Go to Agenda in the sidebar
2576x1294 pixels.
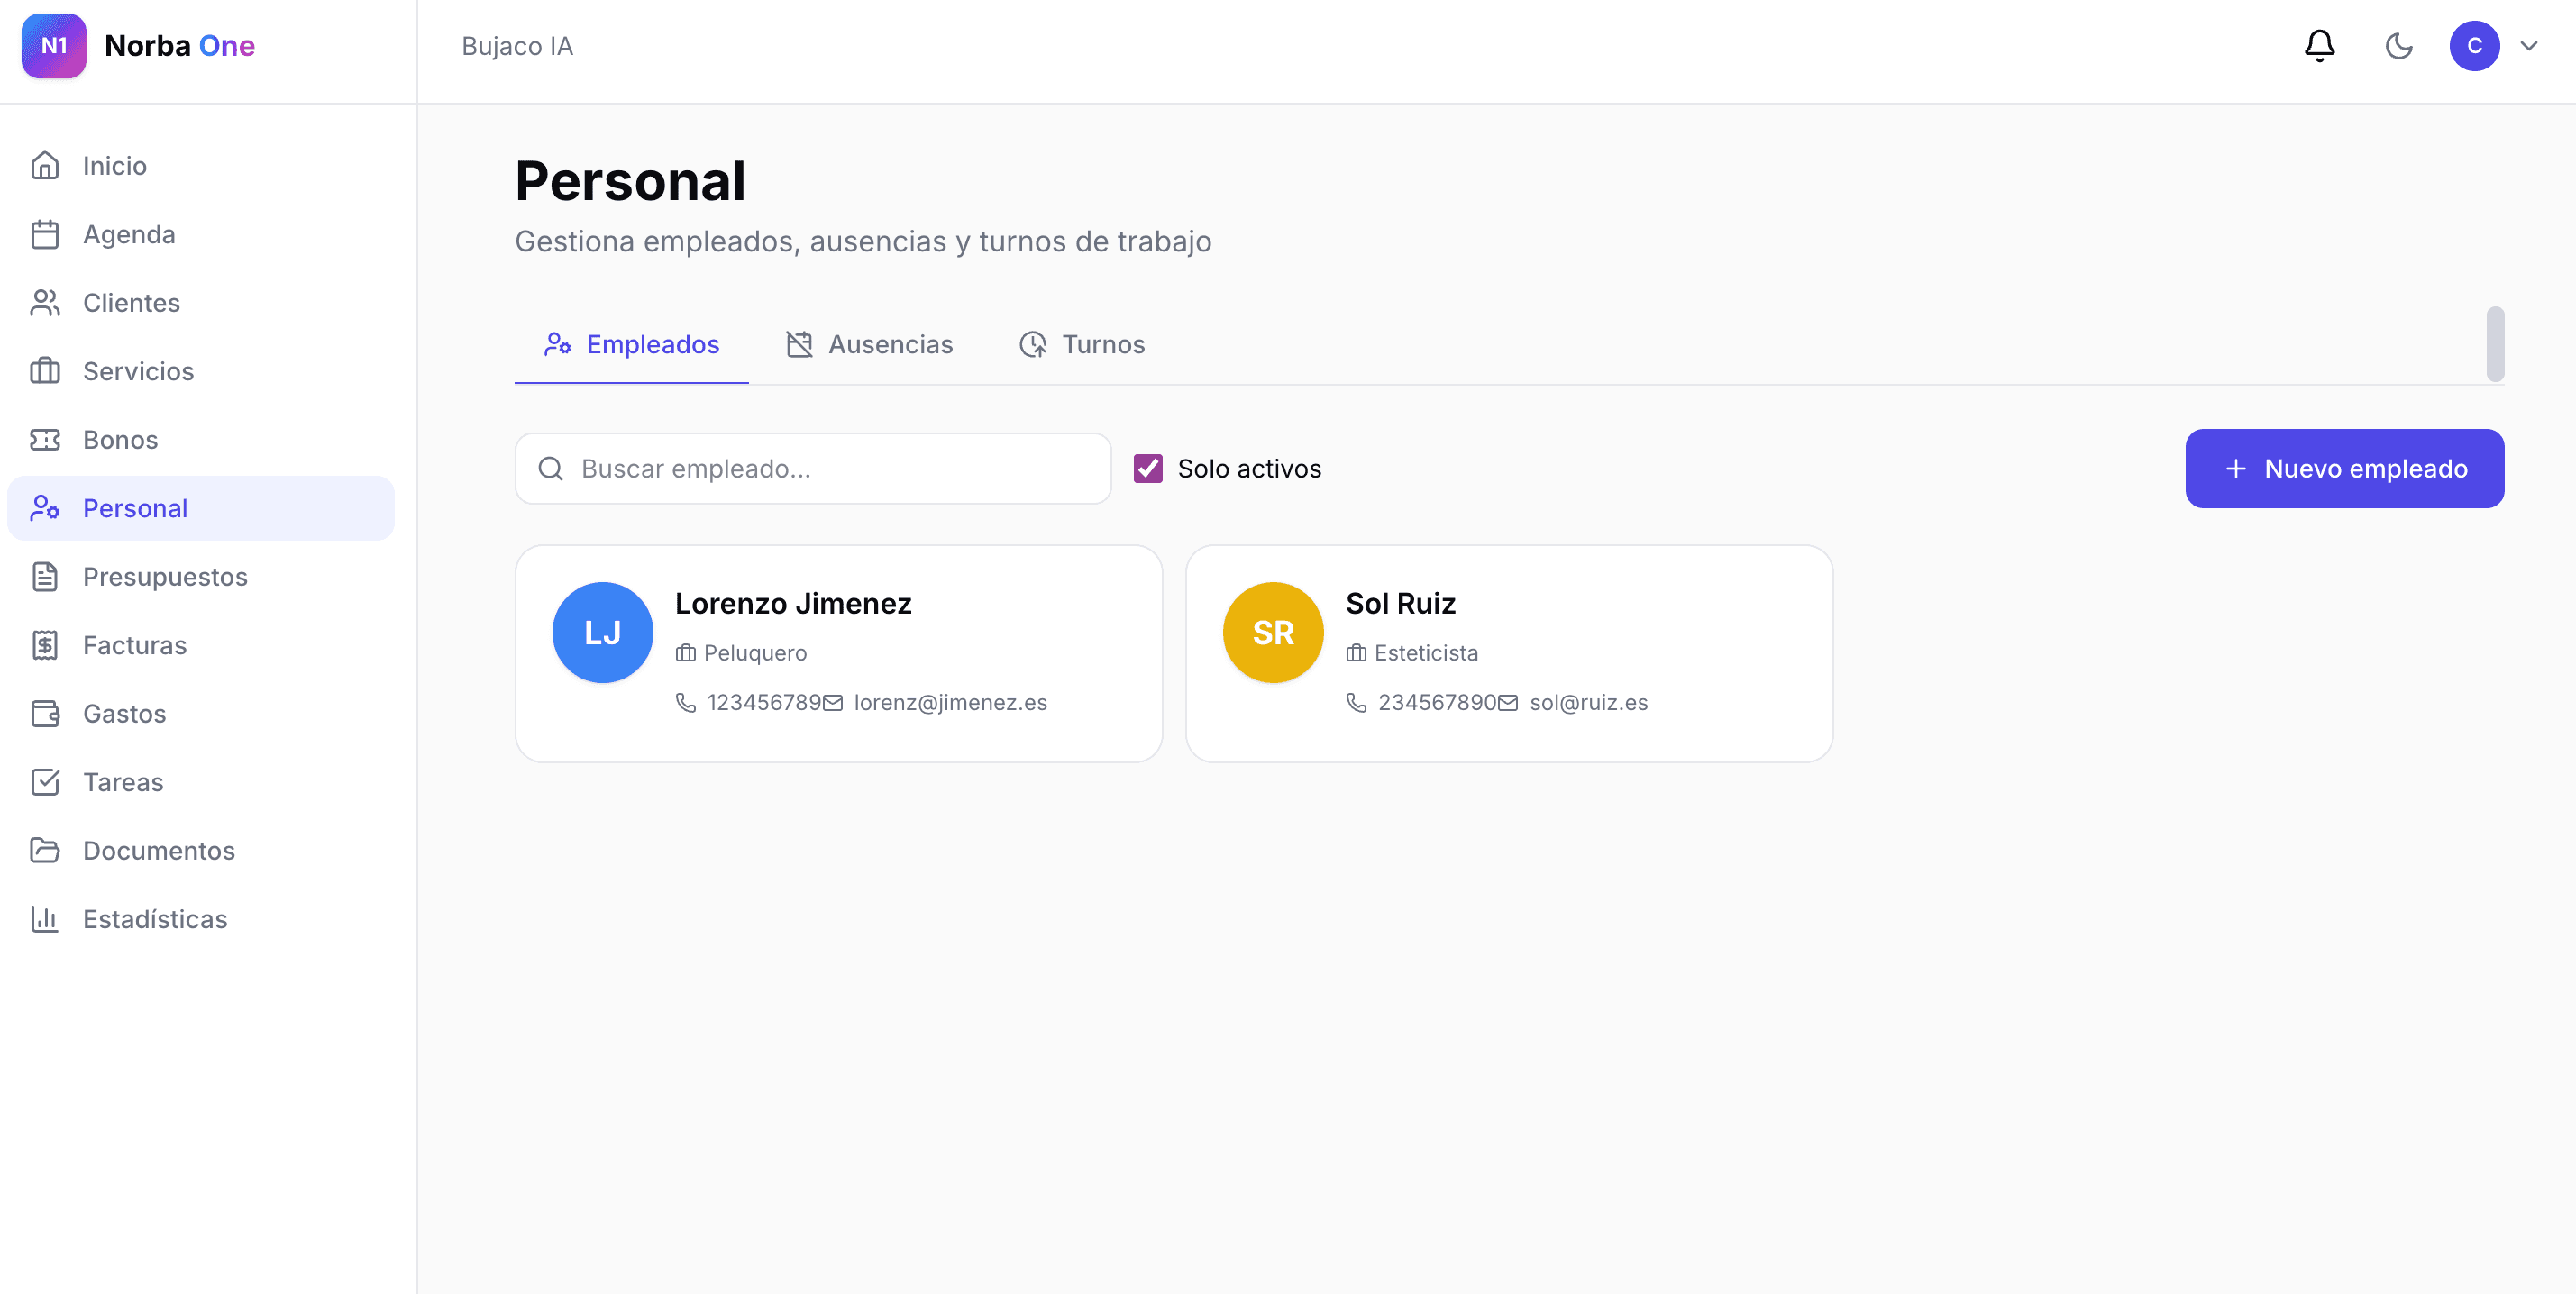coord(201,234)
